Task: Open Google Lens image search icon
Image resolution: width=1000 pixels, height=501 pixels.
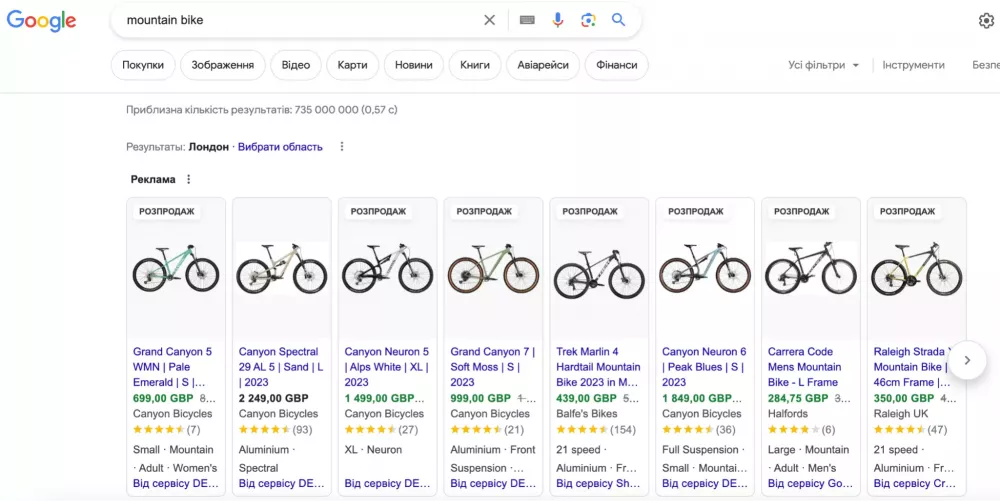Action: point(588,20)
